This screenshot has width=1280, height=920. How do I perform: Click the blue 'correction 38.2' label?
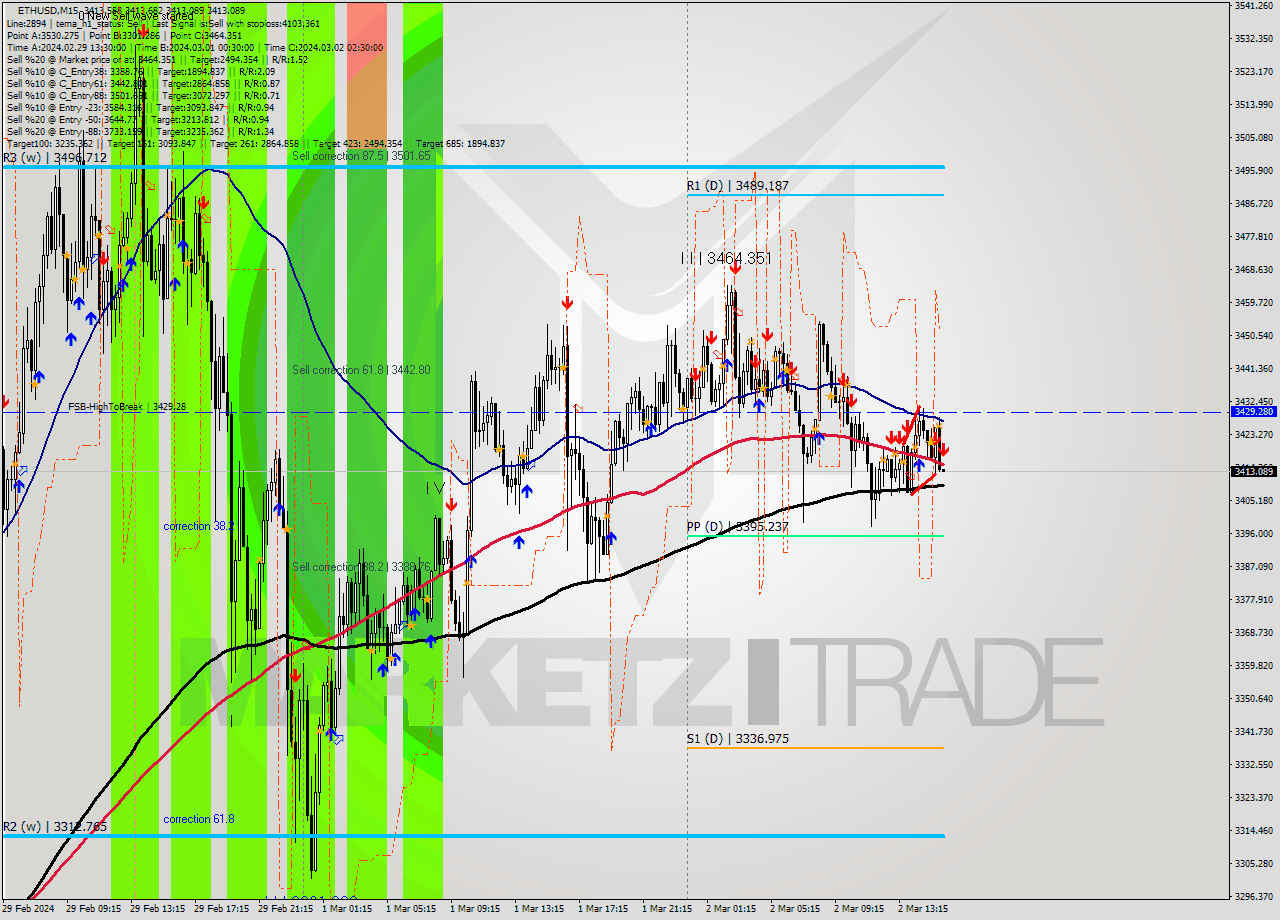[x=199, y=526]
